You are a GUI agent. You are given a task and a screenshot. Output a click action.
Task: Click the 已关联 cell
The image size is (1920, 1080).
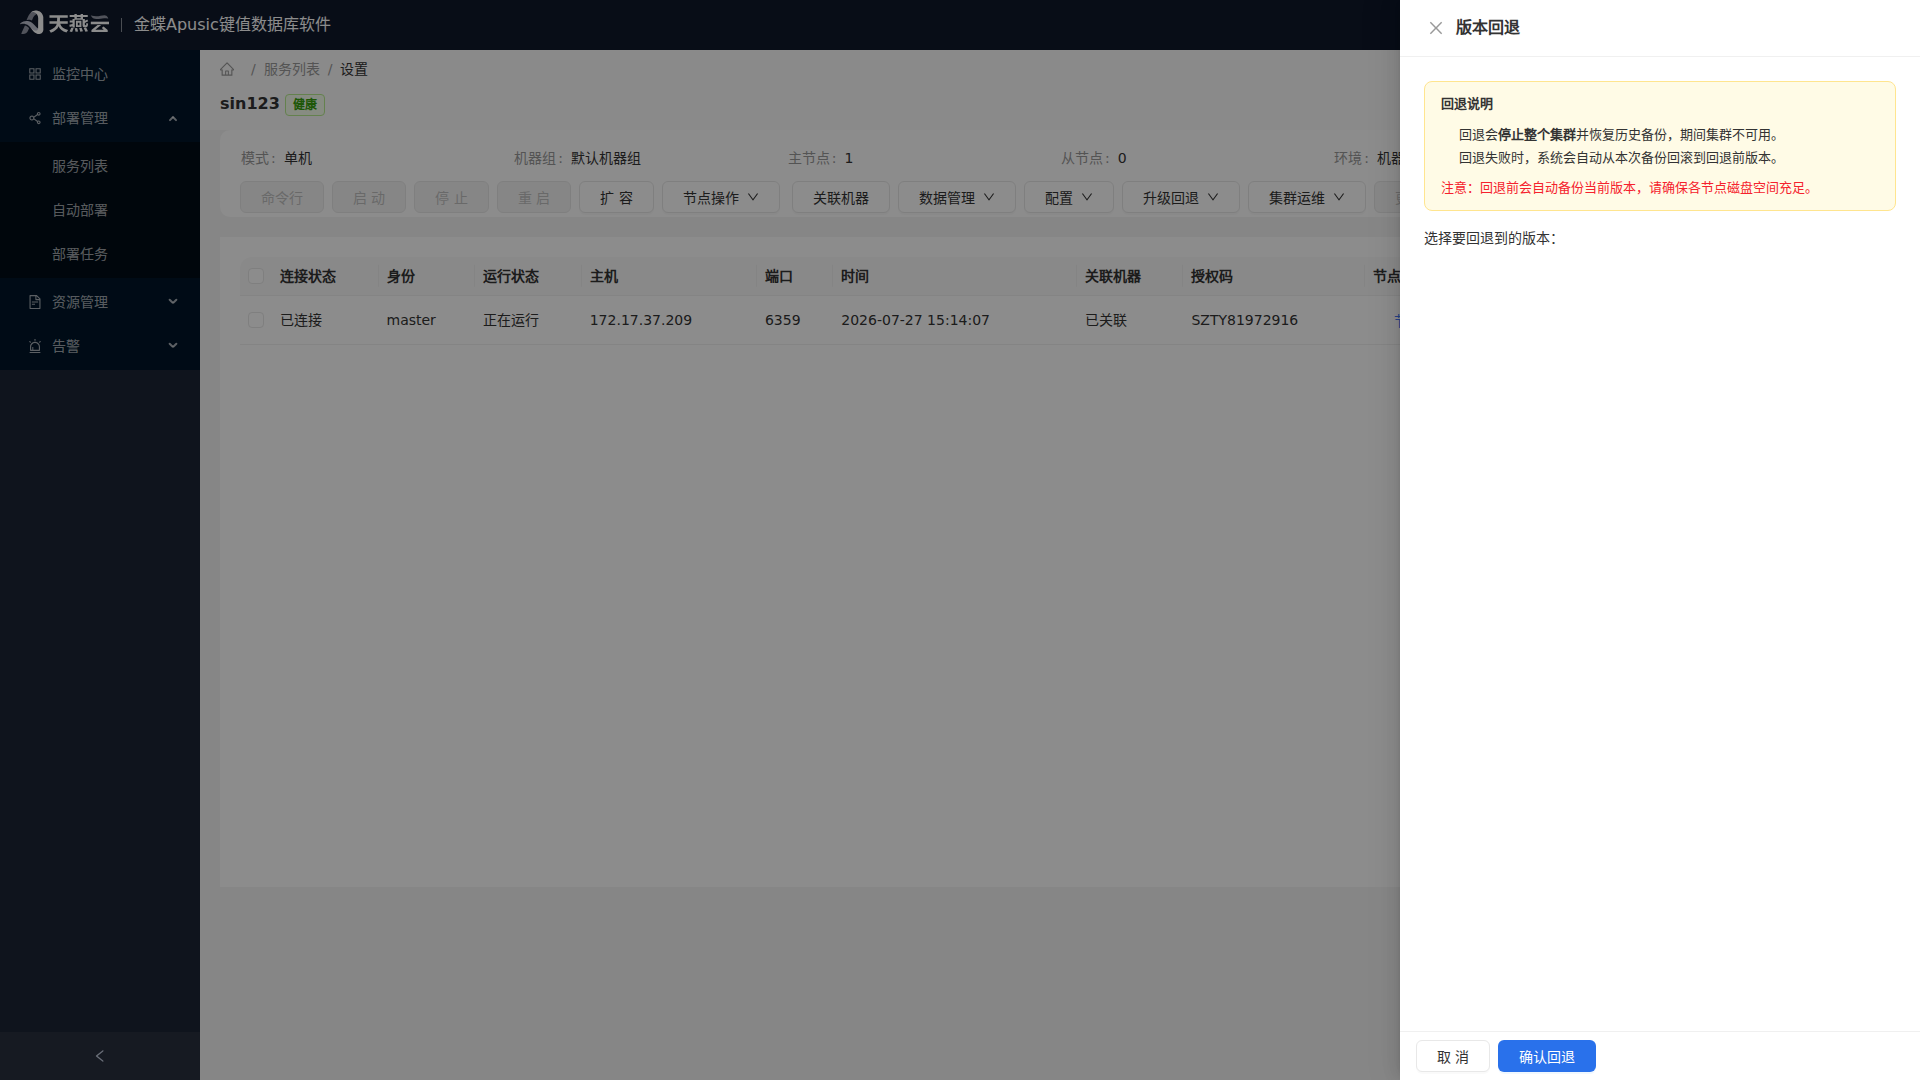click(x=1106, y=320)
